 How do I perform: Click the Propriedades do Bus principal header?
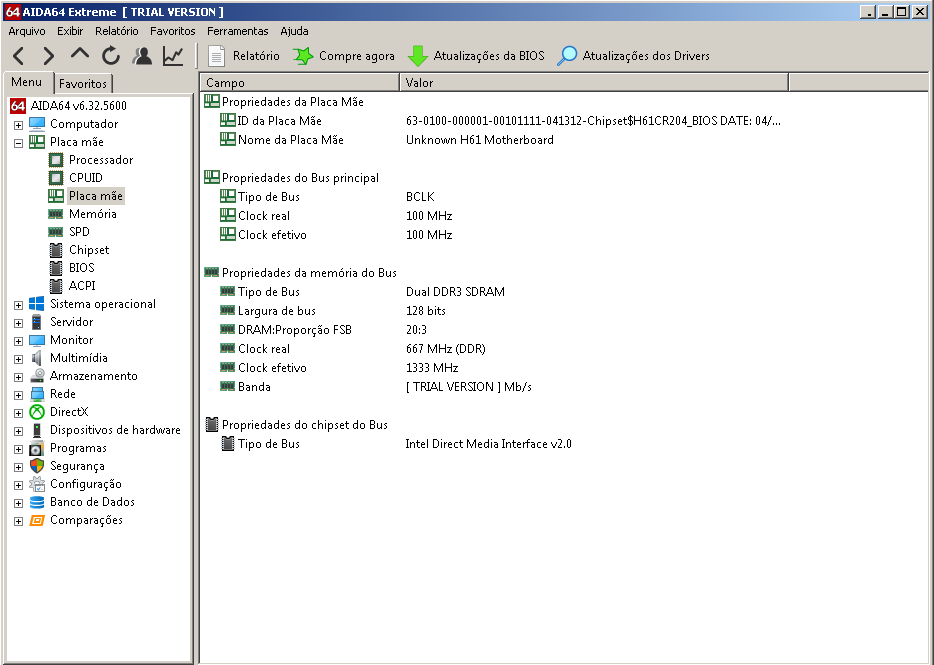point(300,178)
